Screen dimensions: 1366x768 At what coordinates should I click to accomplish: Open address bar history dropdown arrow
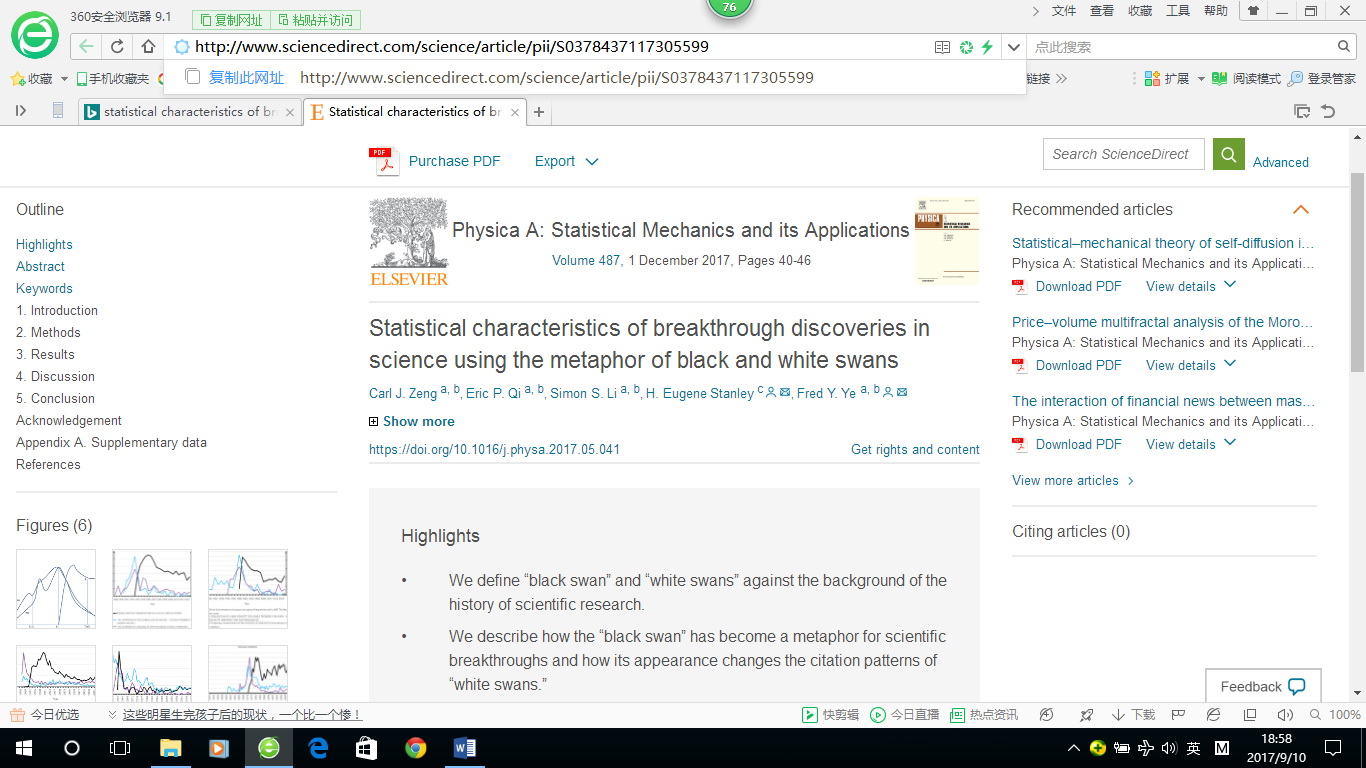click(1013, 47)
